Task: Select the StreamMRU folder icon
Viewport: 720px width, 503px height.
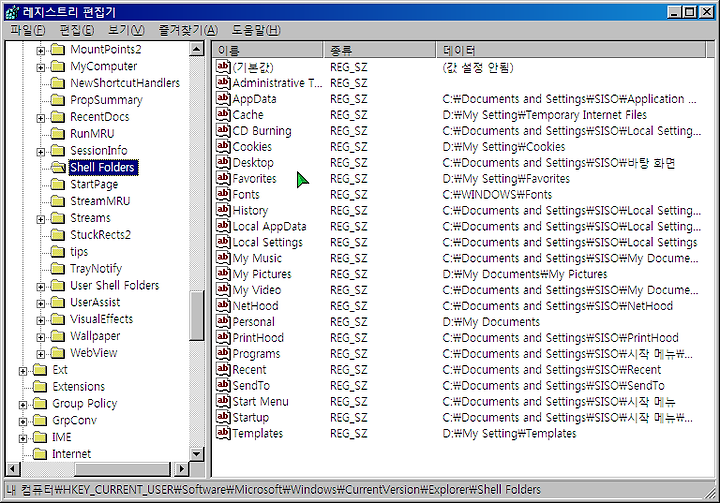Action: pyautogui.click(x=58, y=201)
